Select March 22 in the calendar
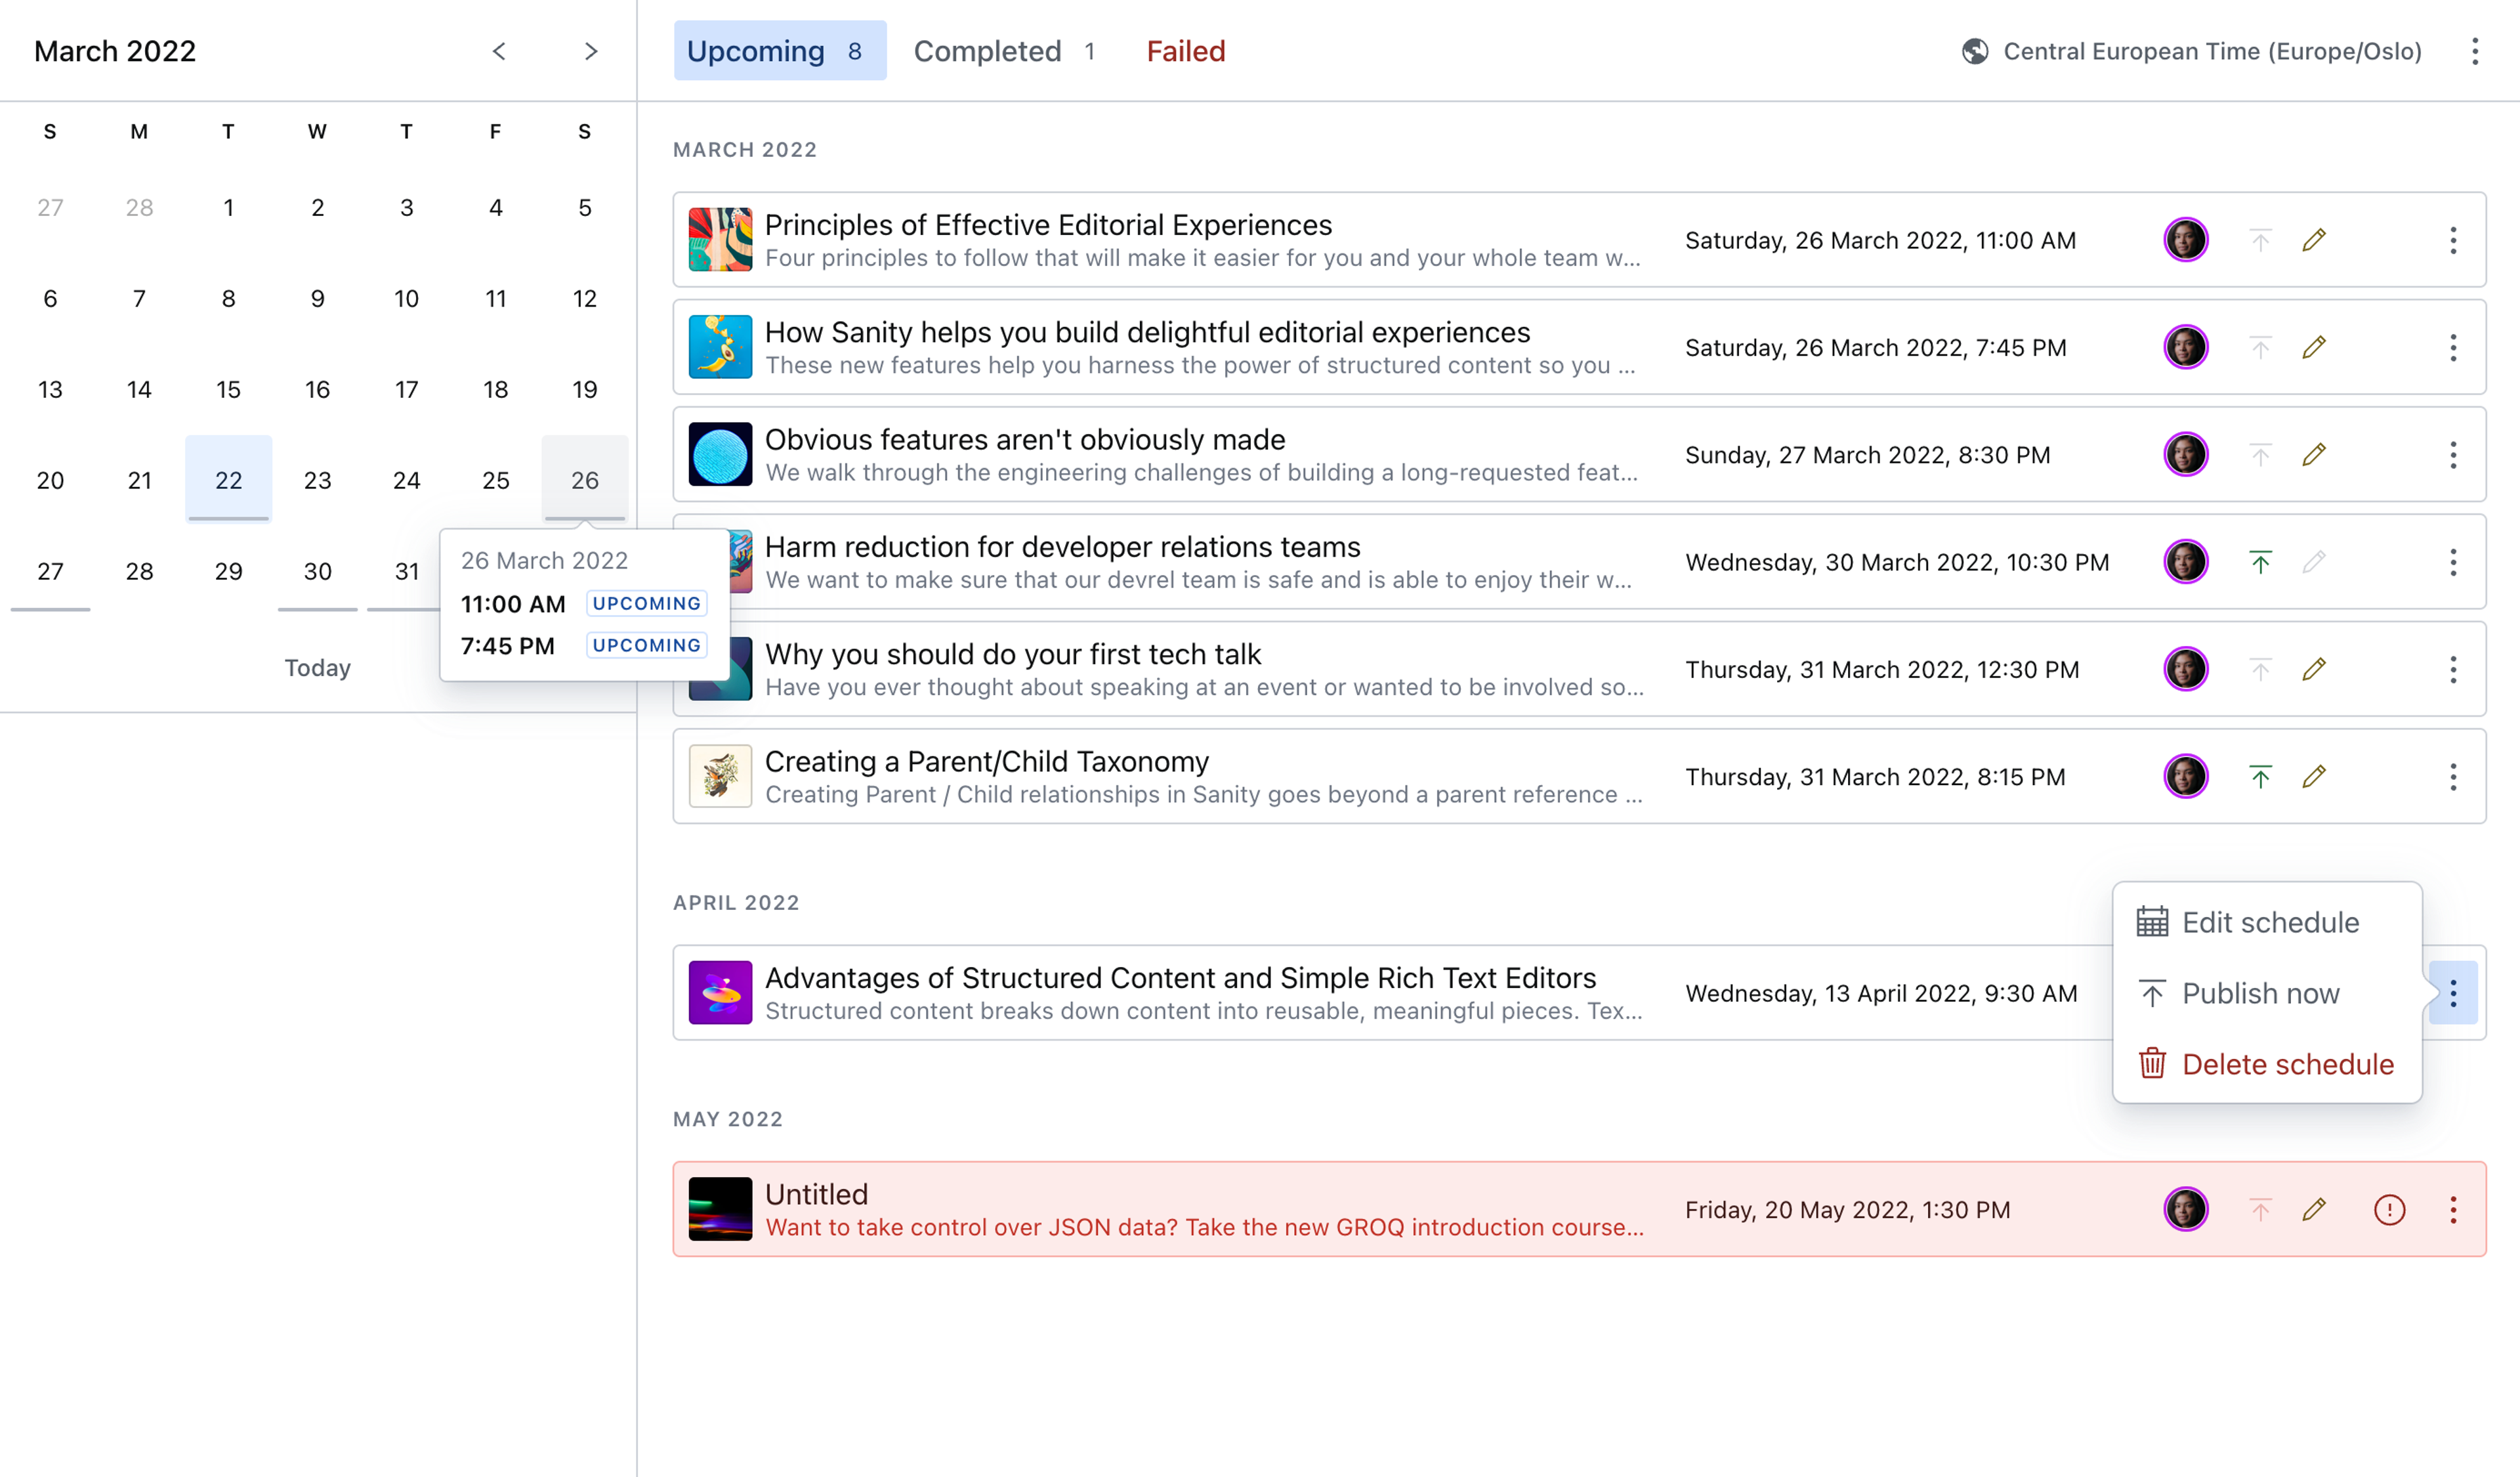Viewport: 2520px width, 1477px height. pos(228,480)
